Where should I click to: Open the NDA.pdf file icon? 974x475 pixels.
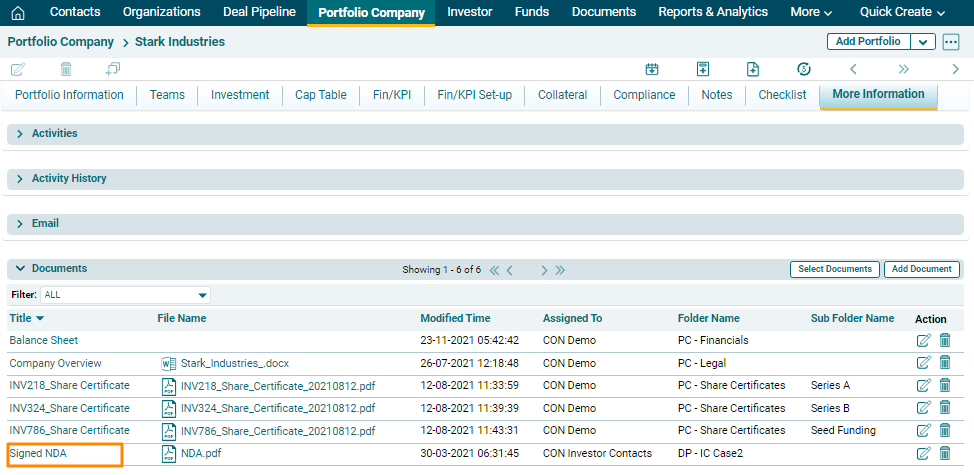[x=168, y=454]
